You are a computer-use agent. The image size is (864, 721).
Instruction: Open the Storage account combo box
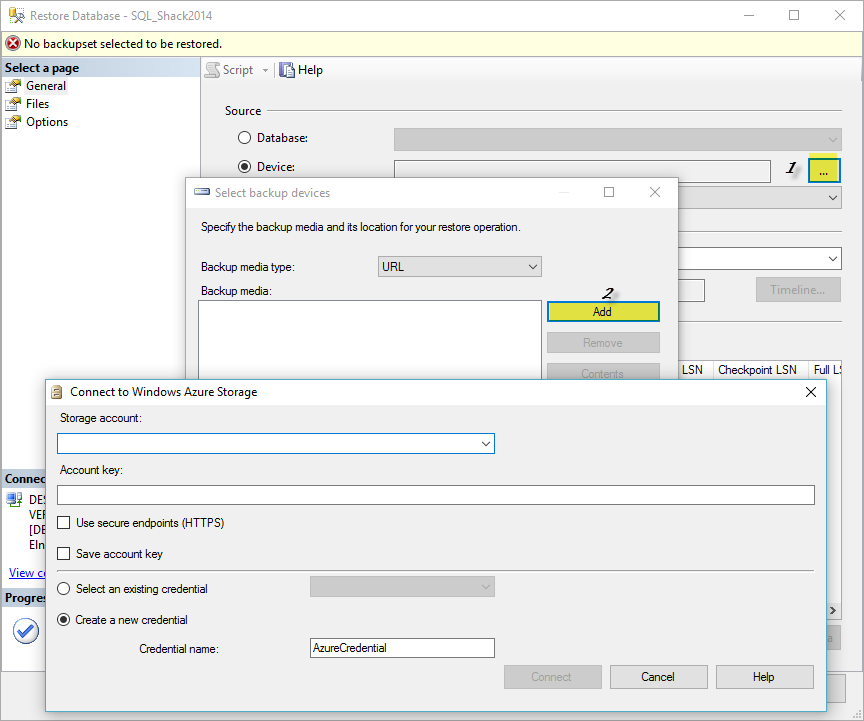pyautogui.click(x=276, y=444)
